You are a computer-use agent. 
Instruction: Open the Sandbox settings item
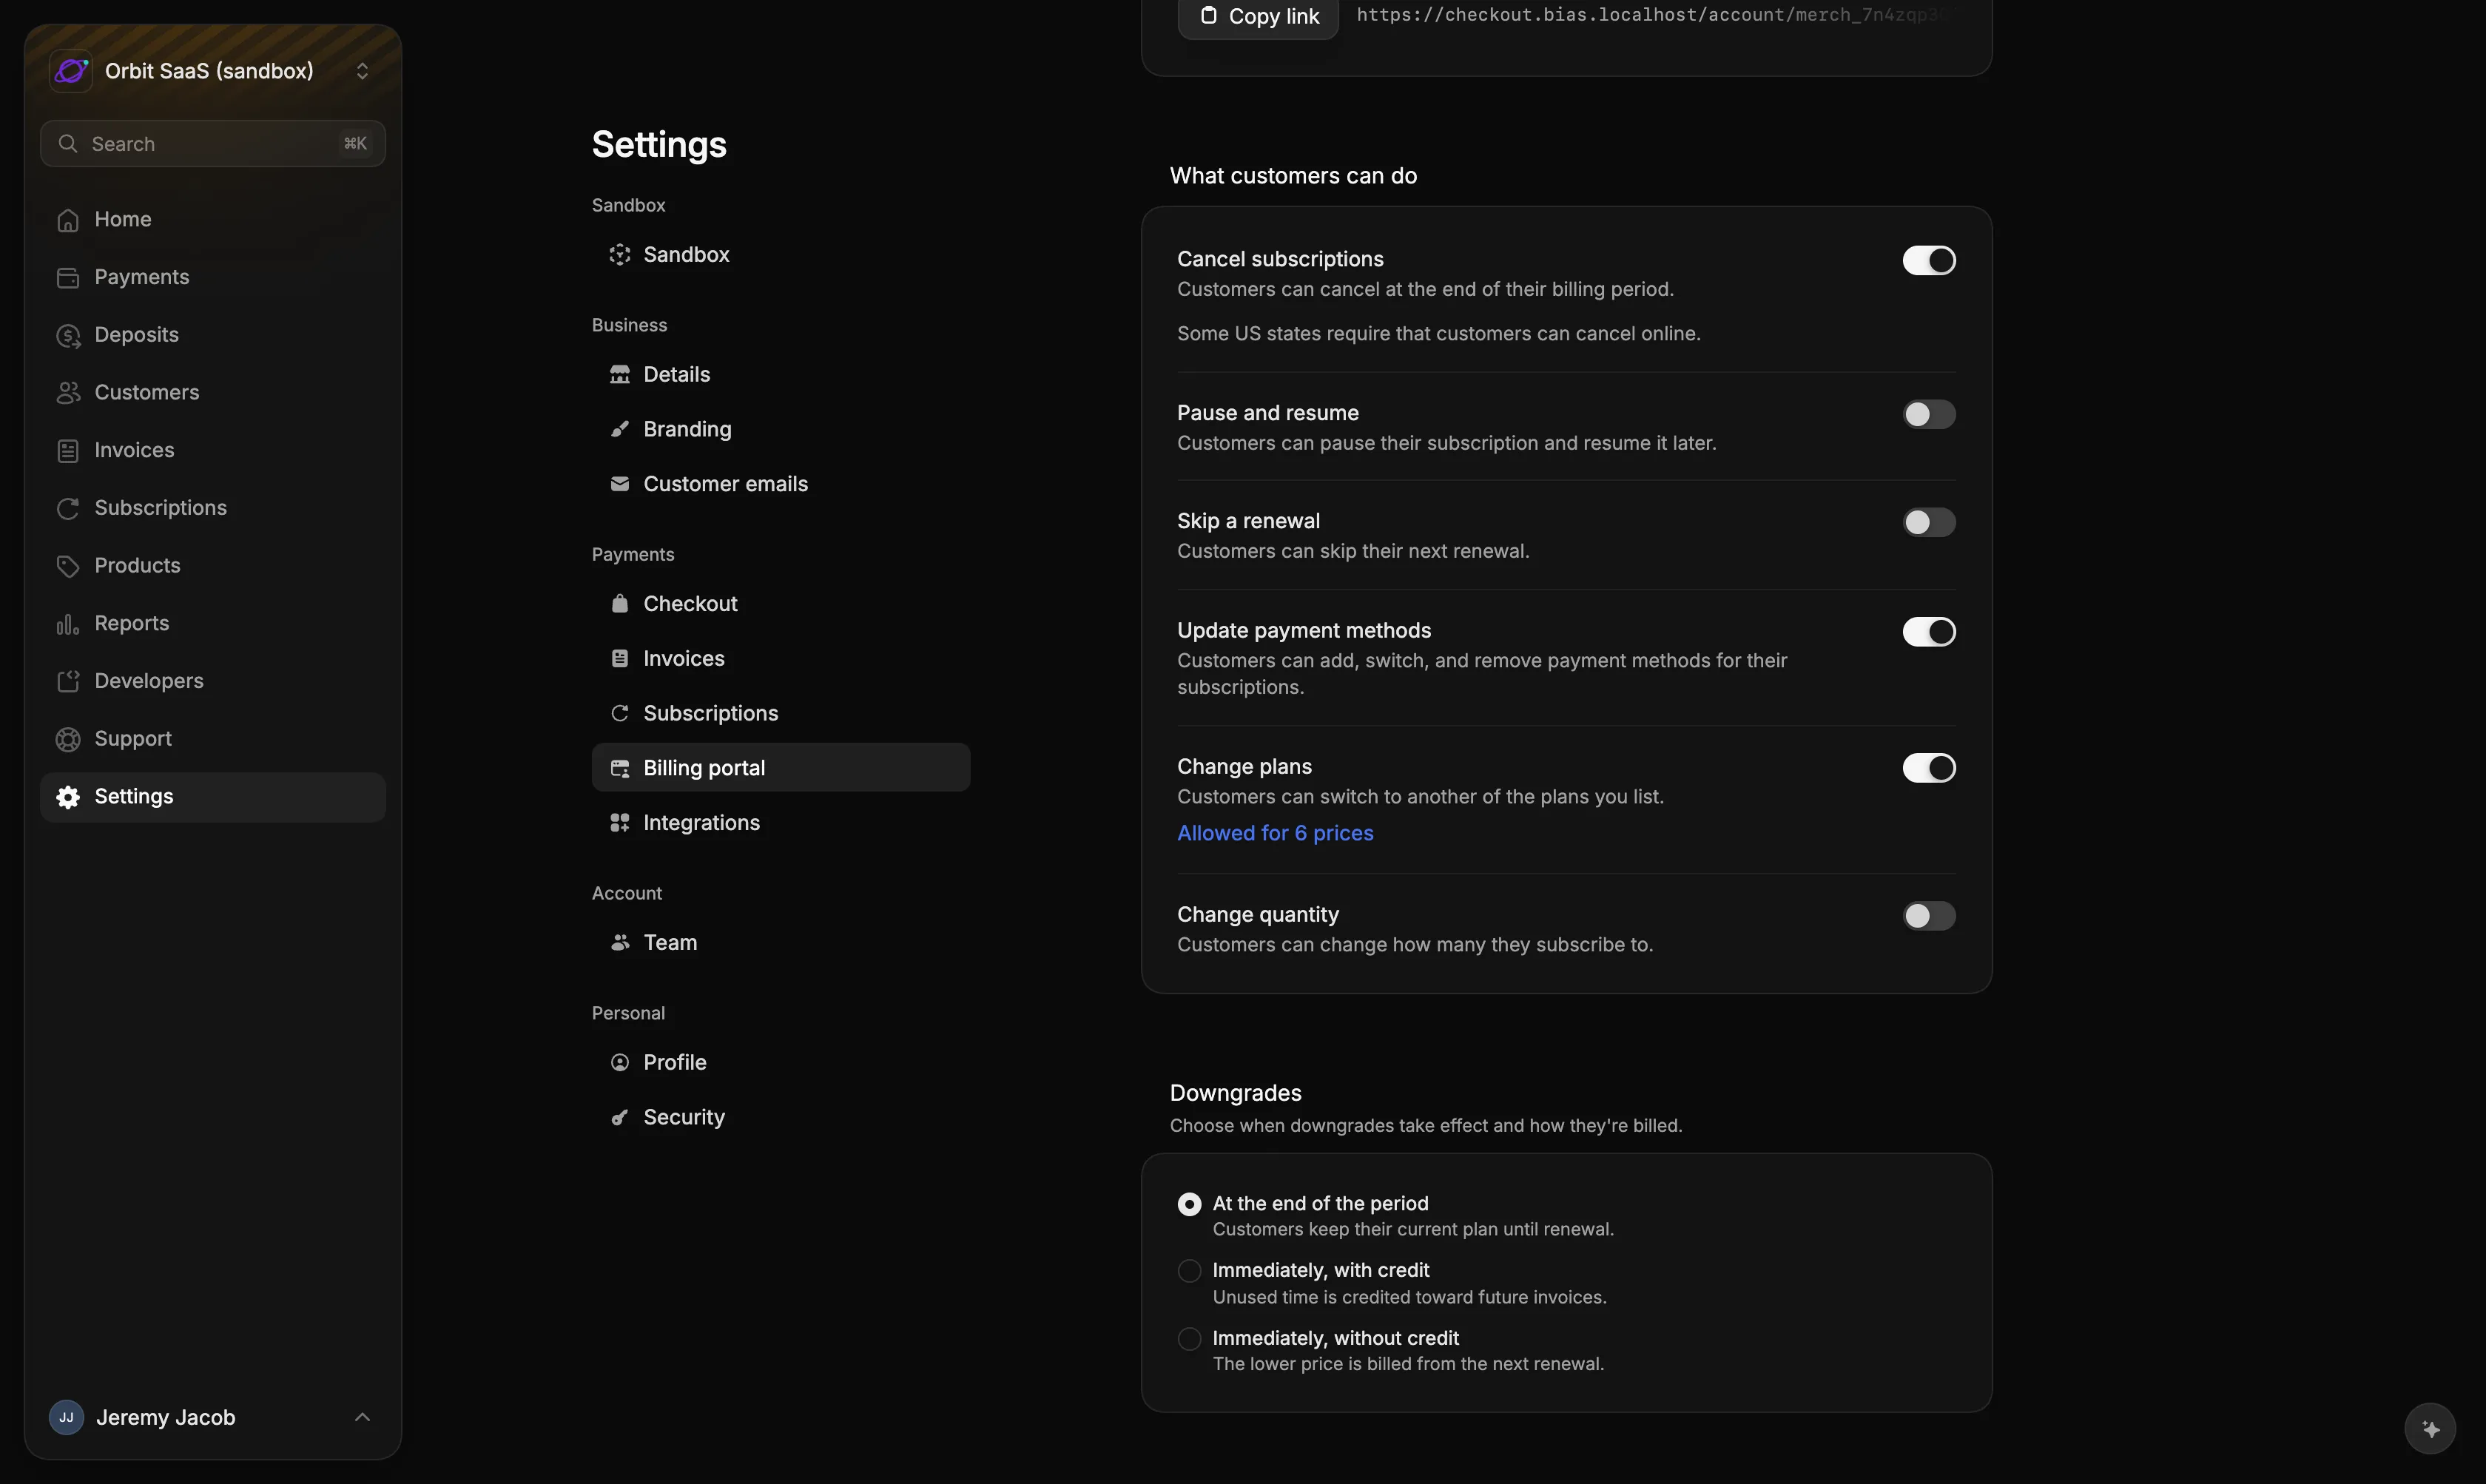point(781,254)
